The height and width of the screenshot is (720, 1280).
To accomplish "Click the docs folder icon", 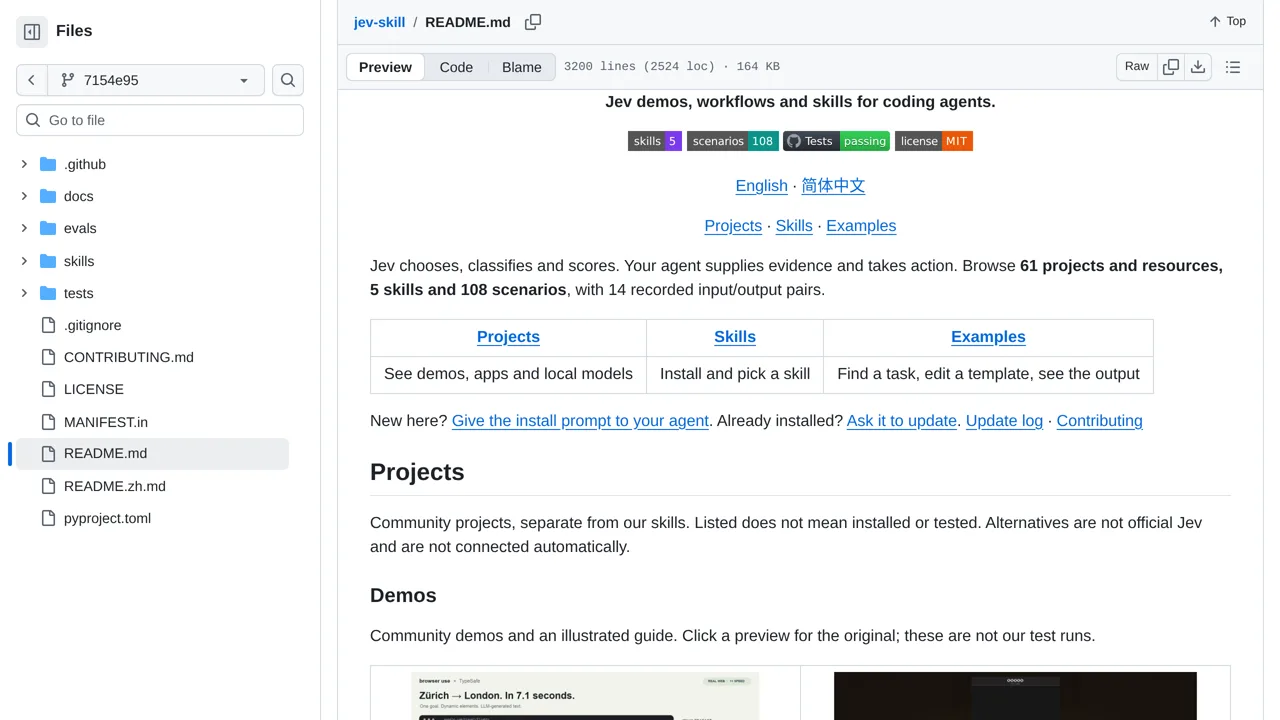I will coord(48,196).
